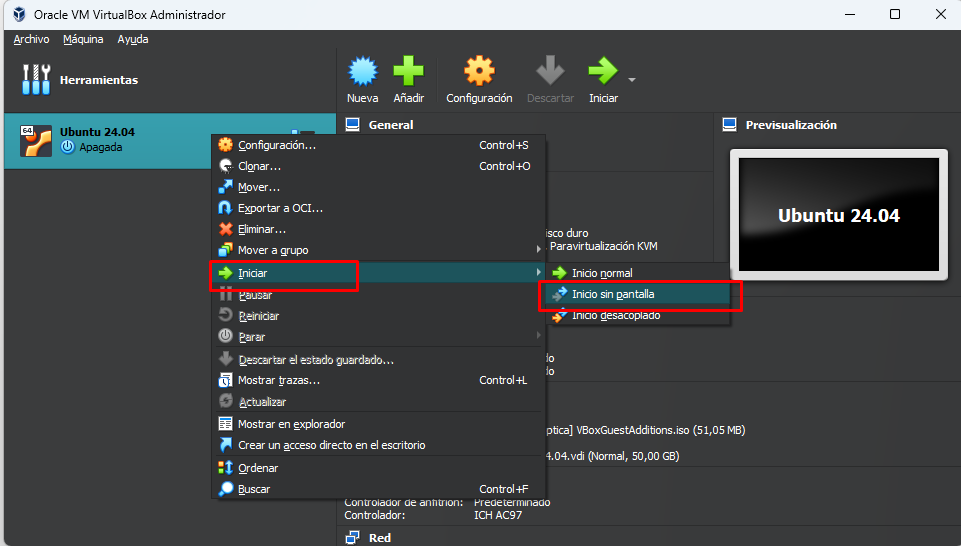
Task: Click the ICH AC97 controller value
Action: (x=498, y=515)
